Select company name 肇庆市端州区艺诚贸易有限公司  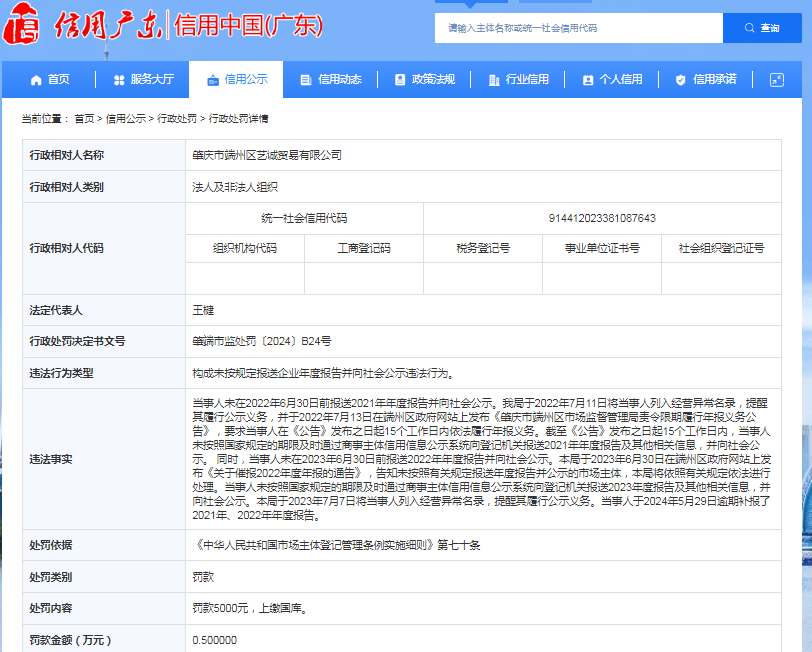[x=267, y=155]
